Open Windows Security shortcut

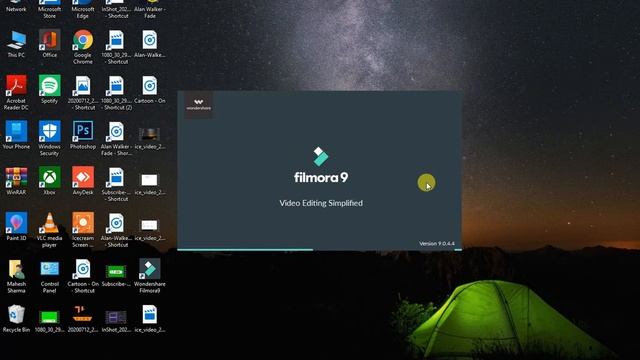click(49, 138)
